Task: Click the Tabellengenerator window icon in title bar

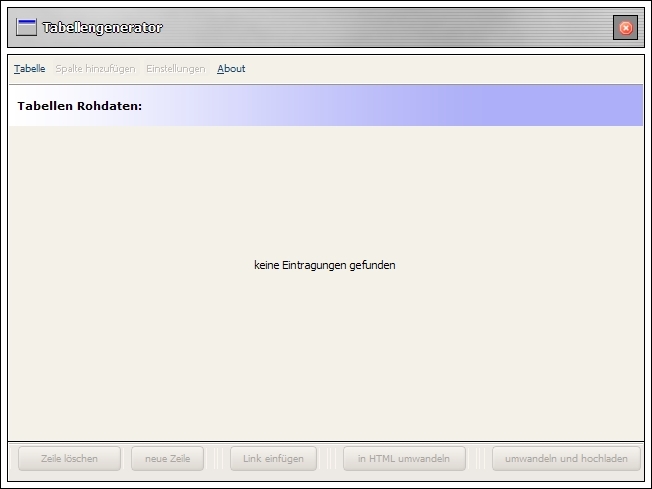Action: (x=27, y=28)
